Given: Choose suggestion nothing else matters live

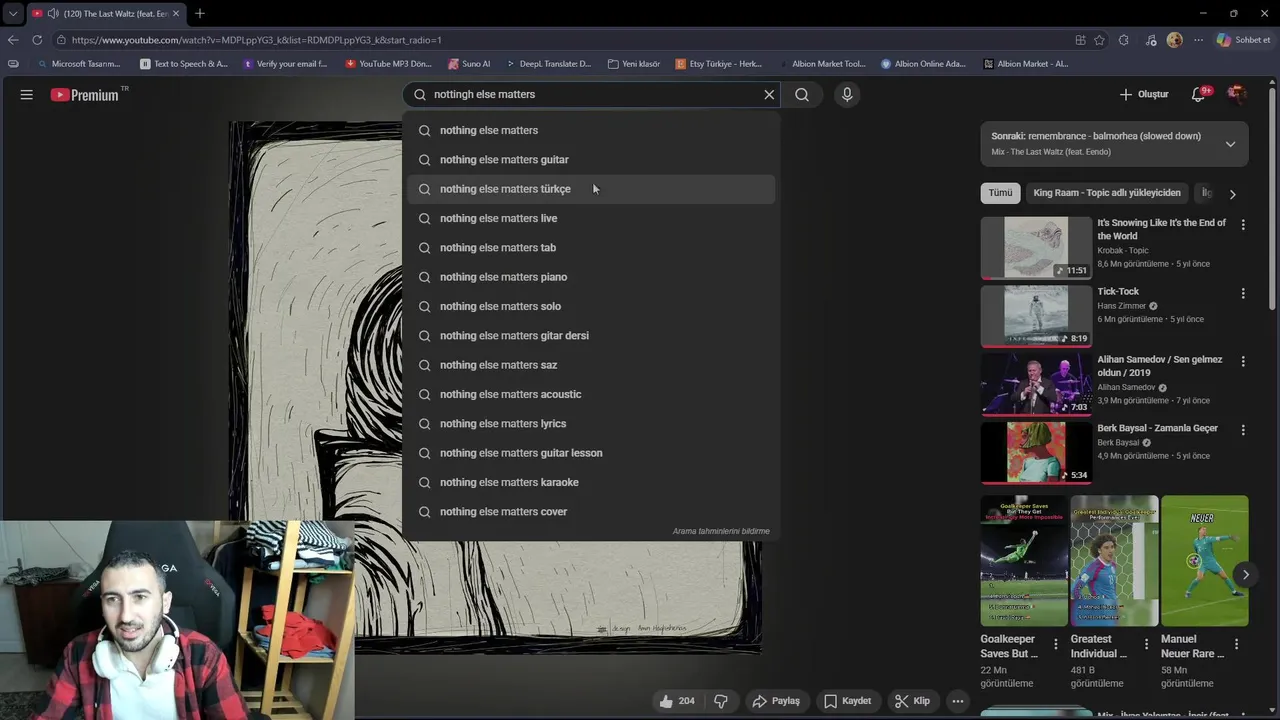Looking at the screenshot, I should click(591, 218).
